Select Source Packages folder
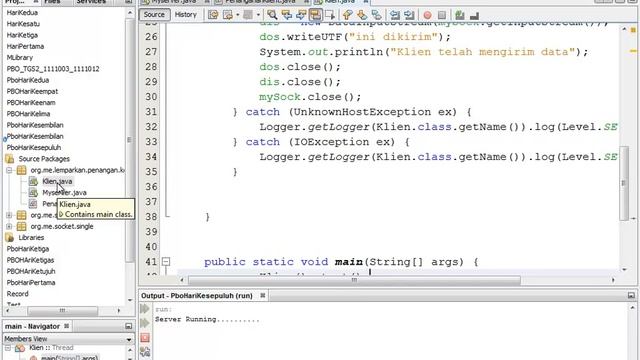The height and width of the screenshot is (360, 640). (x=44, y=159)
